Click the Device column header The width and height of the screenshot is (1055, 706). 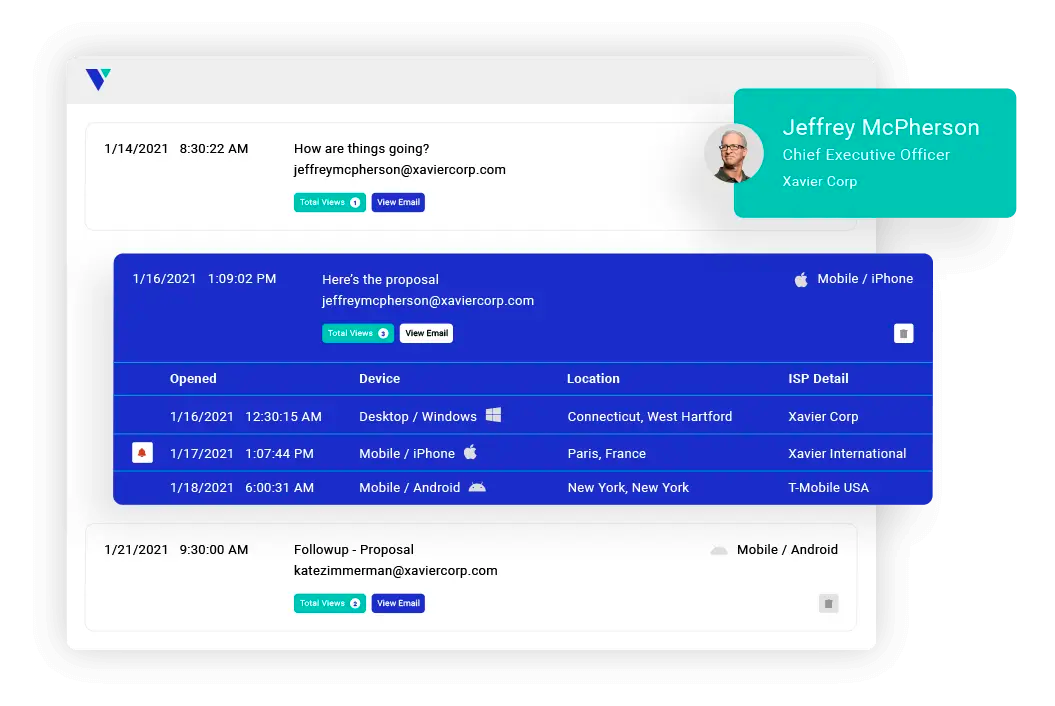coord(379,378)
